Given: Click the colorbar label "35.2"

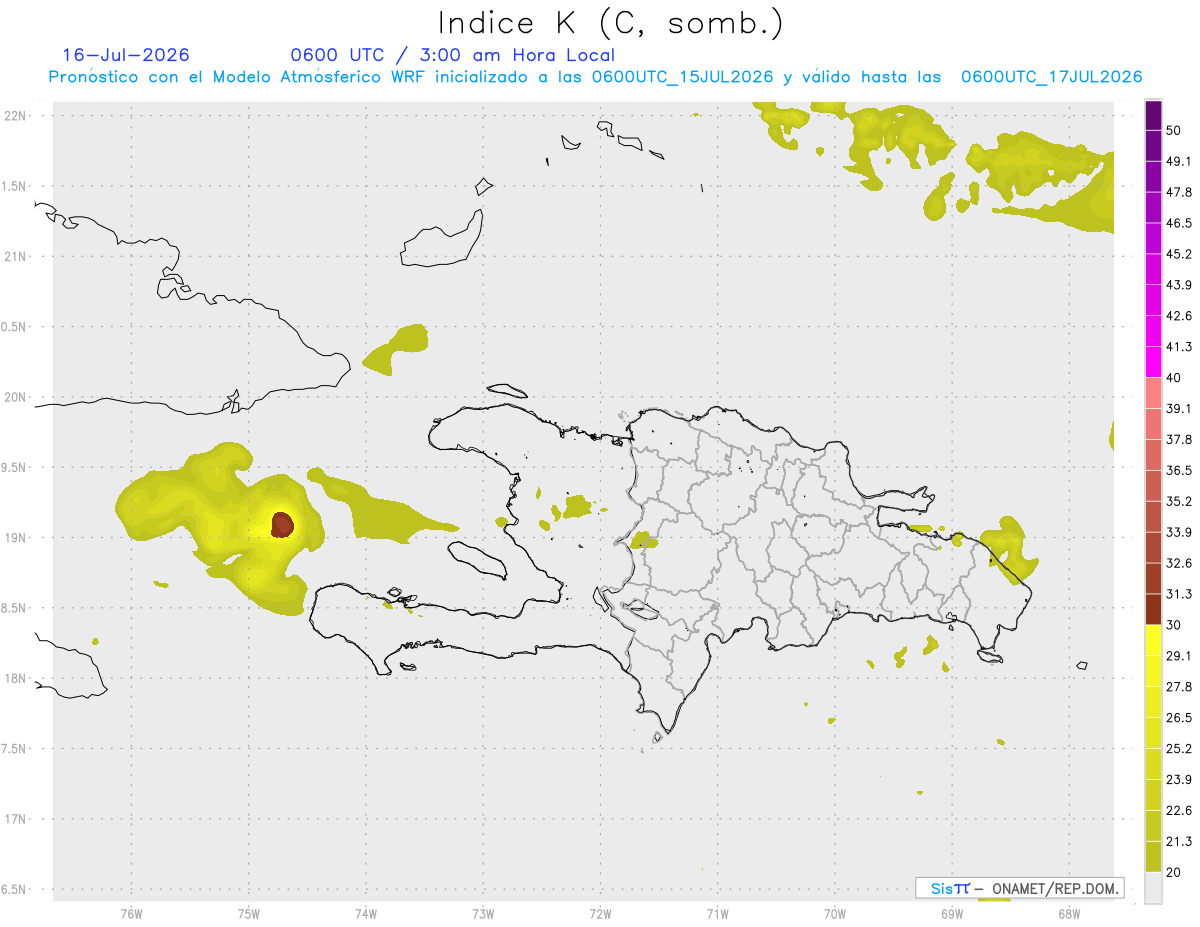Looking at the screenshot, I should tap(1179, 502).
